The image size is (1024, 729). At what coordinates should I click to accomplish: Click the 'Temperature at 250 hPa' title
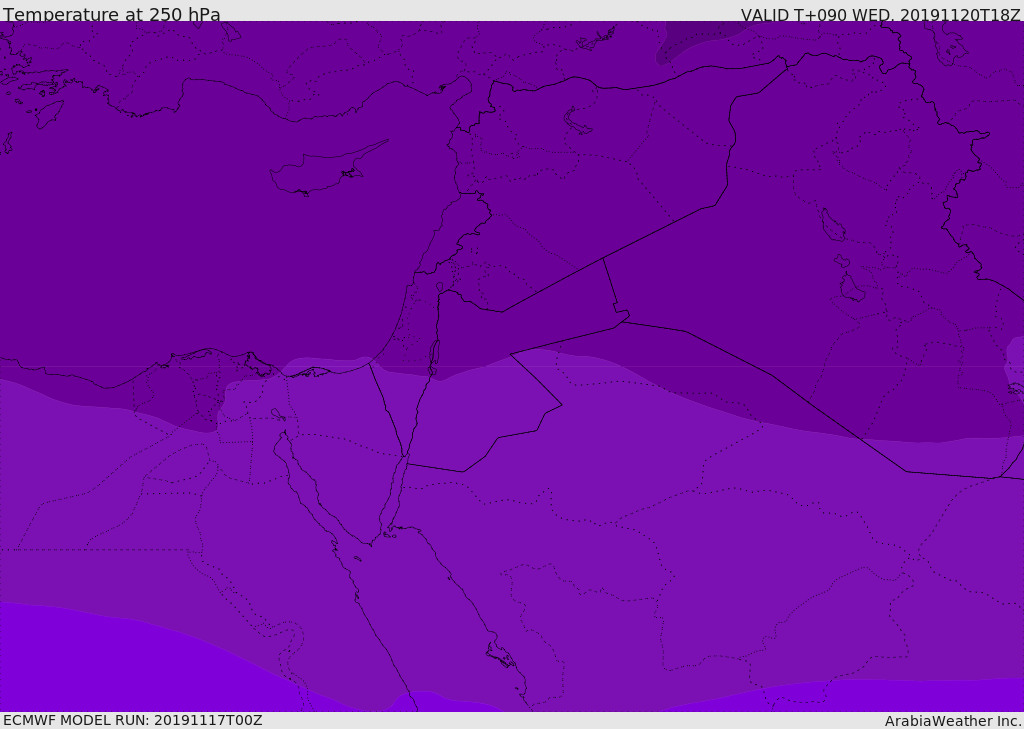click(x=112, y=14)
